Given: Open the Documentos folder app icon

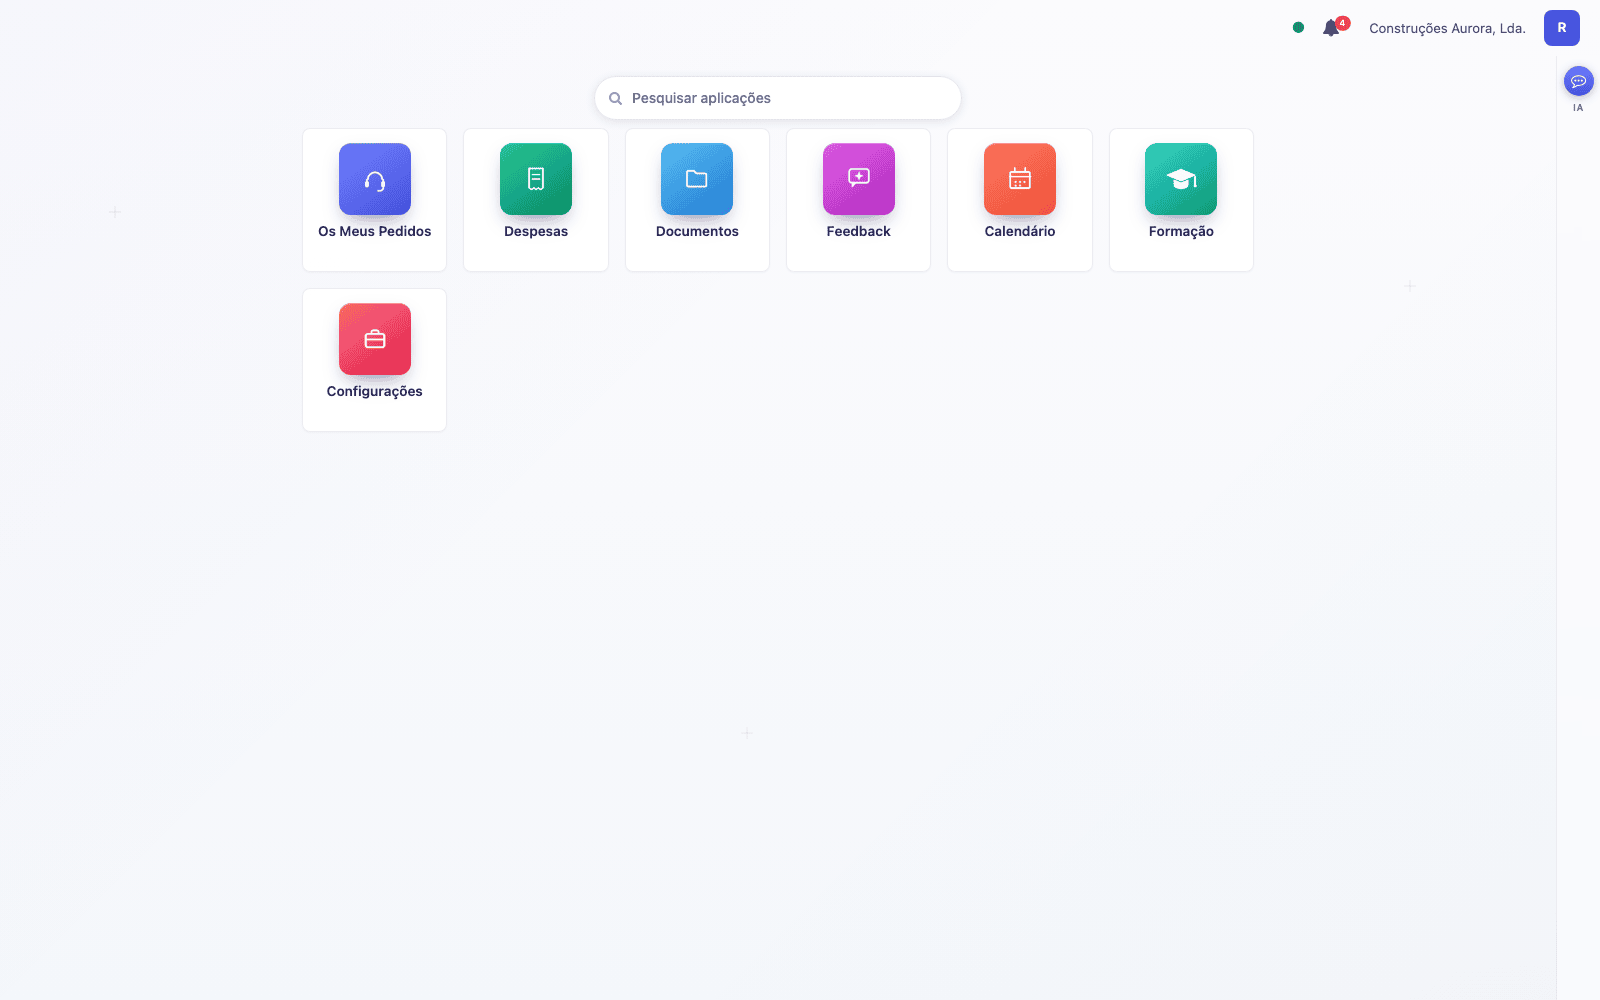Looking at the screenshot, I should 697,179.
